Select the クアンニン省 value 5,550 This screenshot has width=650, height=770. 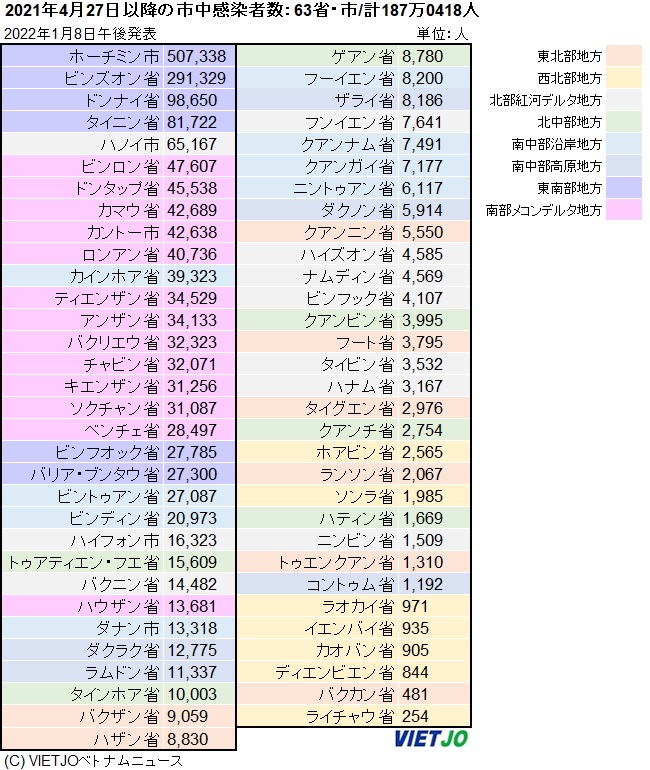(x=426, y=232)
